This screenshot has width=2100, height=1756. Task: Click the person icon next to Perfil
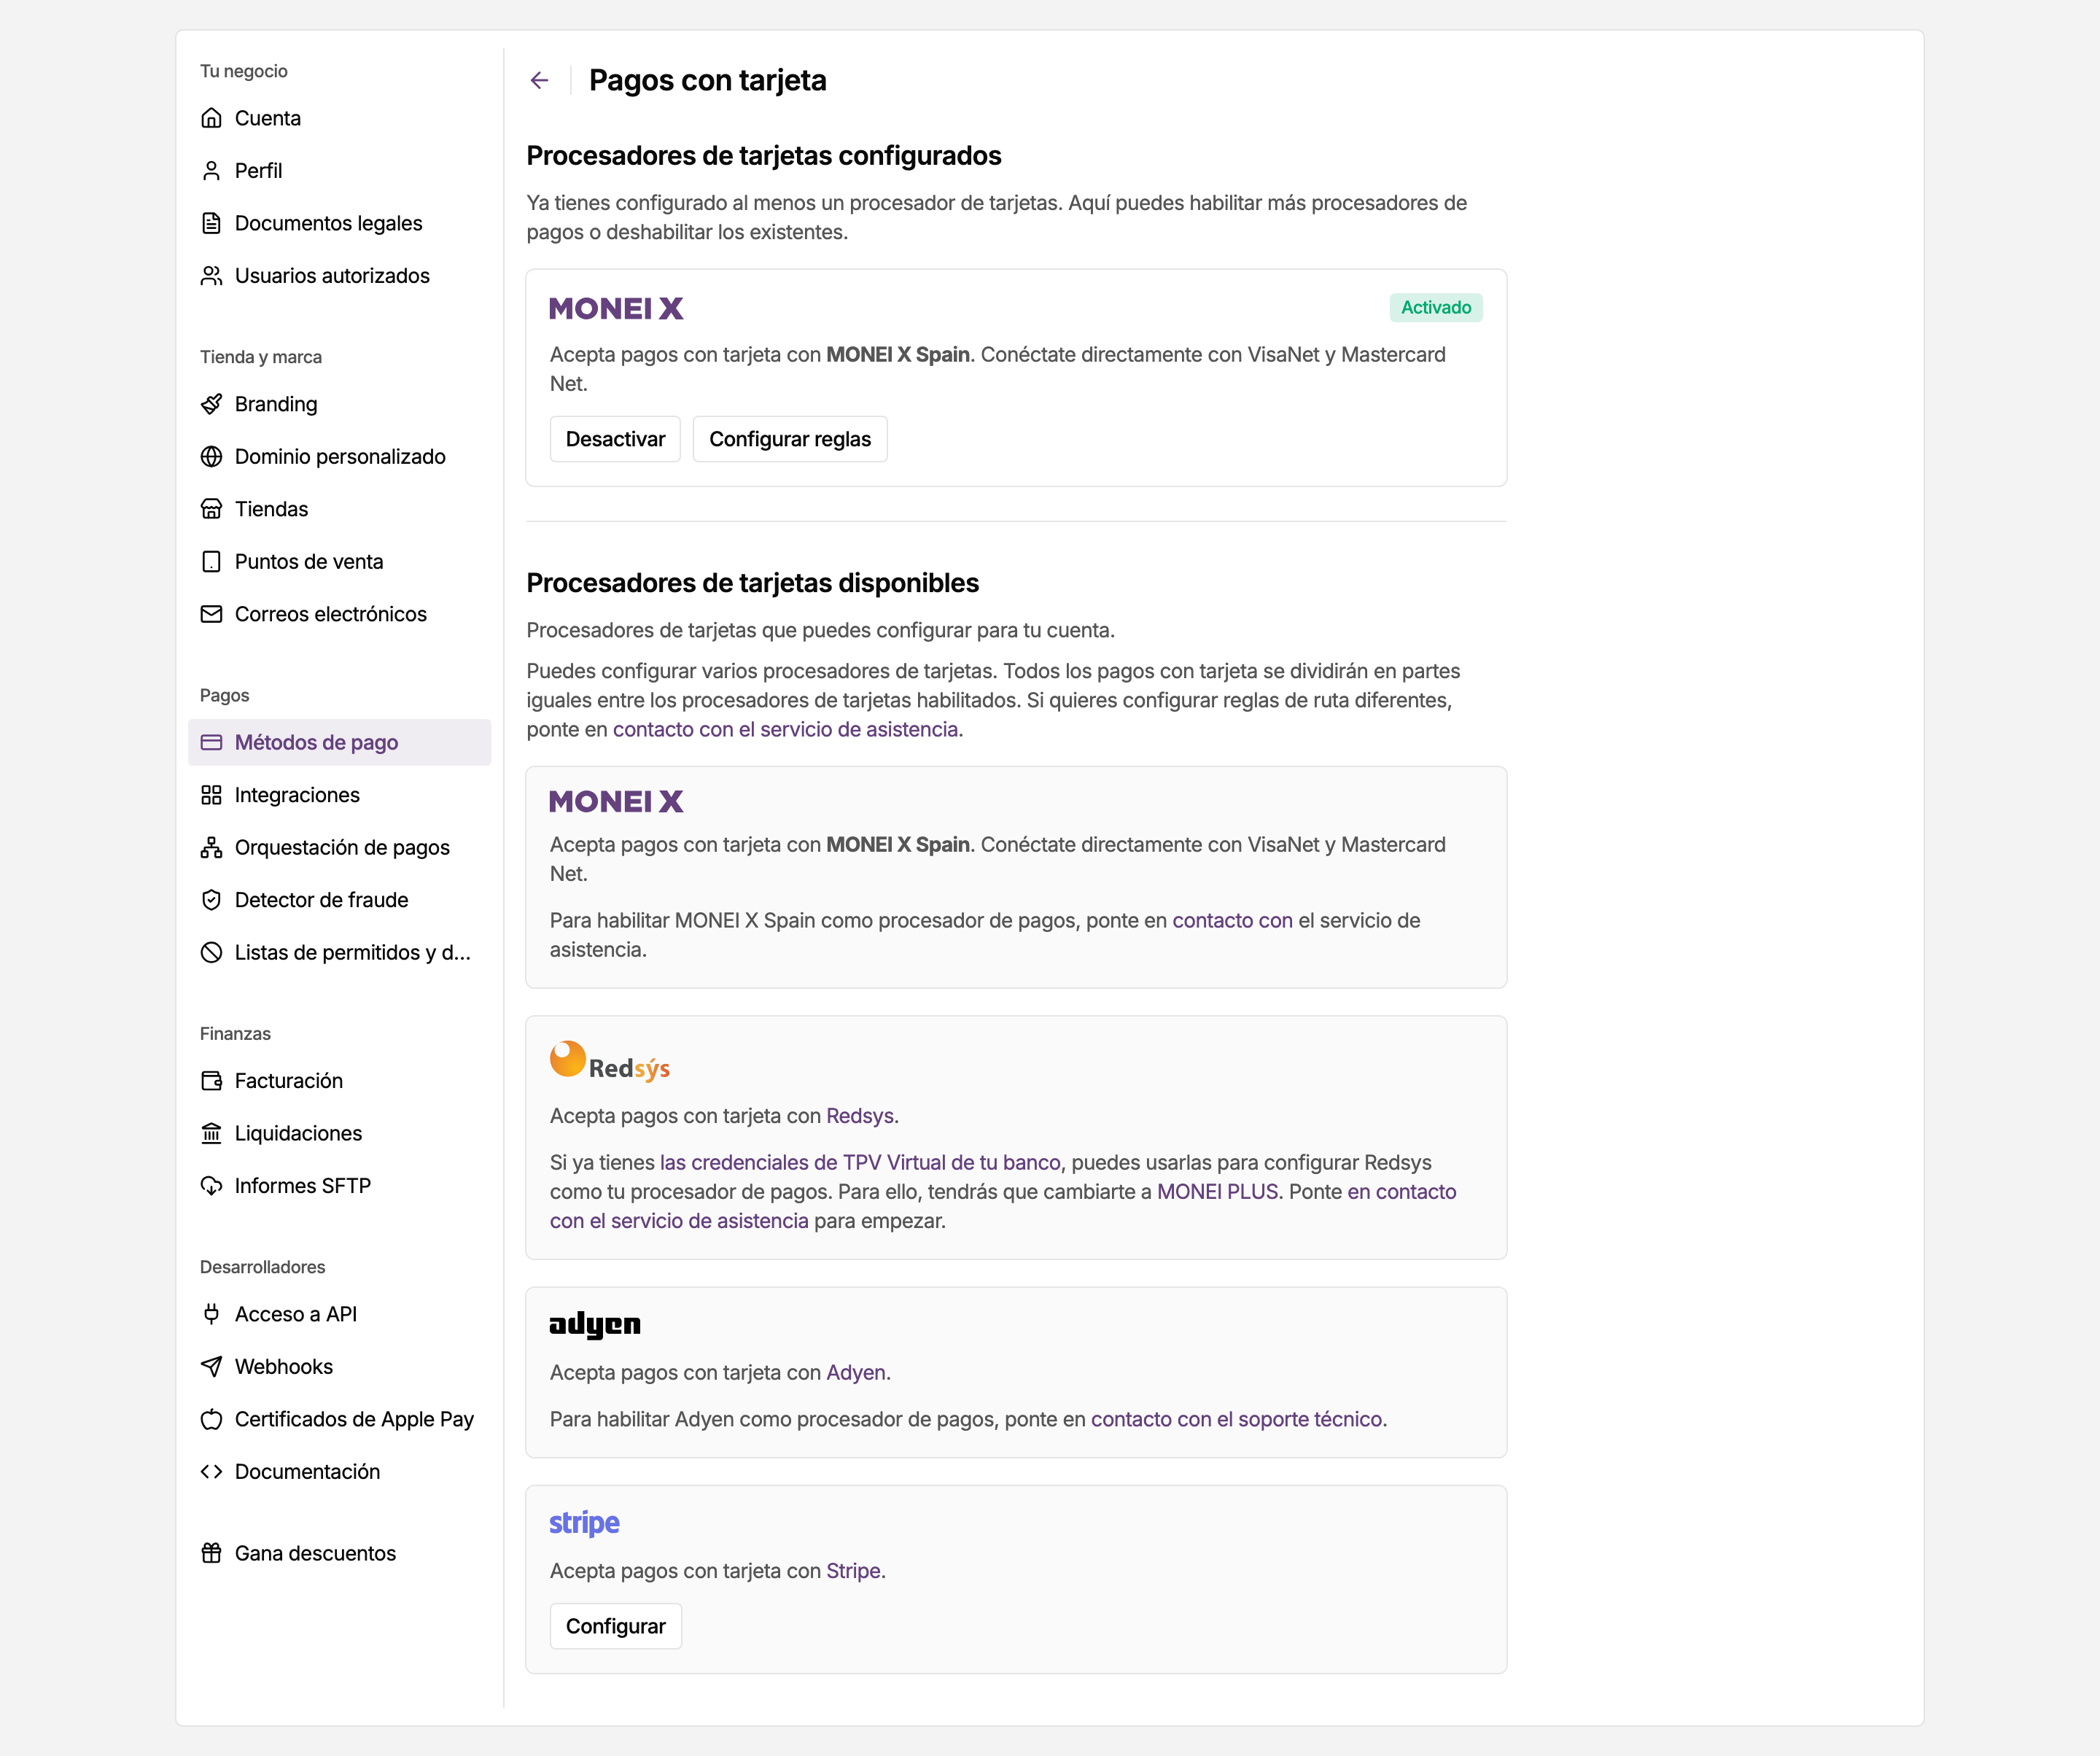click(211, 171)
